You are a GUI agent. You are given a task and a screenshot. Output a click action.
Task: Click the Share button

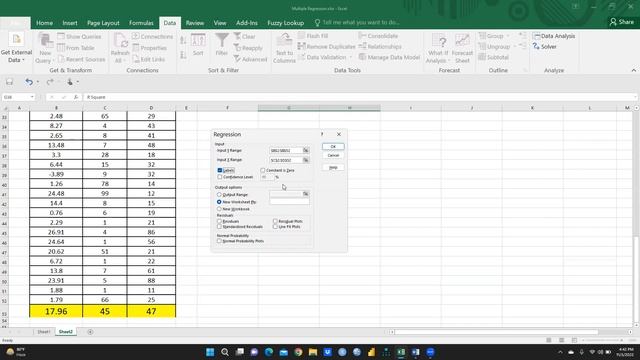[622, 22]
